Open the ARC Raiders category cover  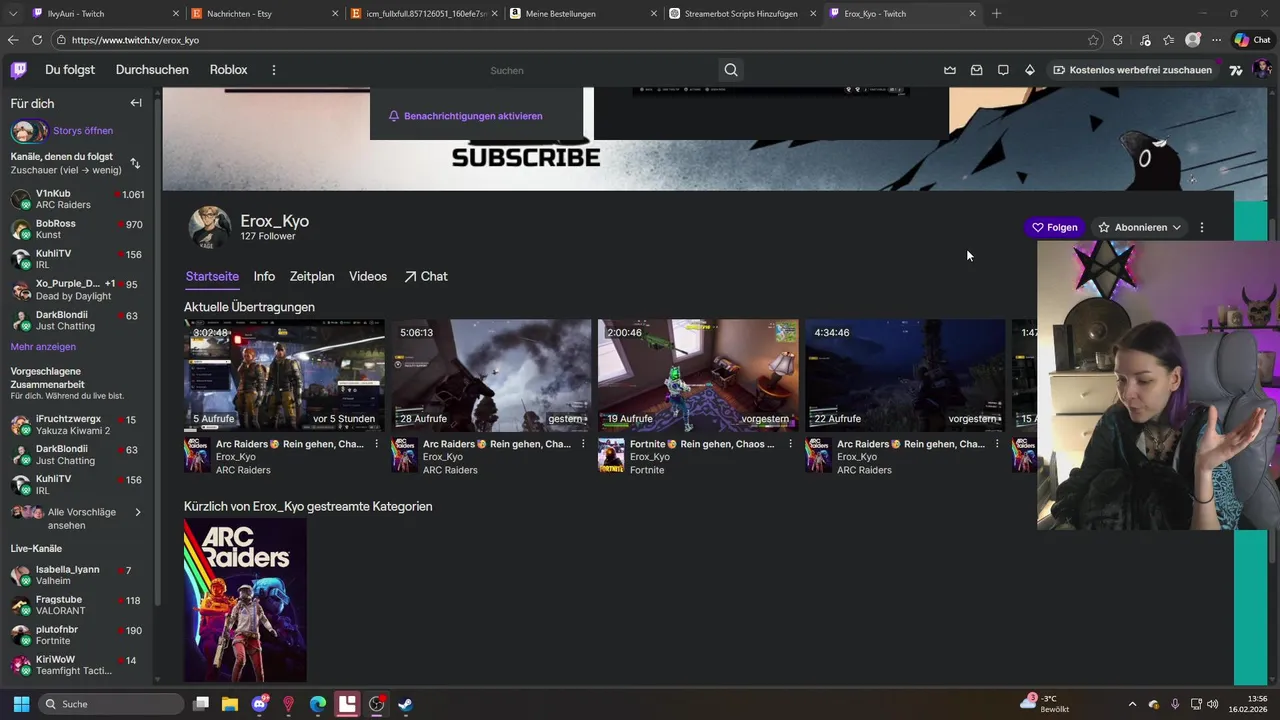[x=245, y=600]
